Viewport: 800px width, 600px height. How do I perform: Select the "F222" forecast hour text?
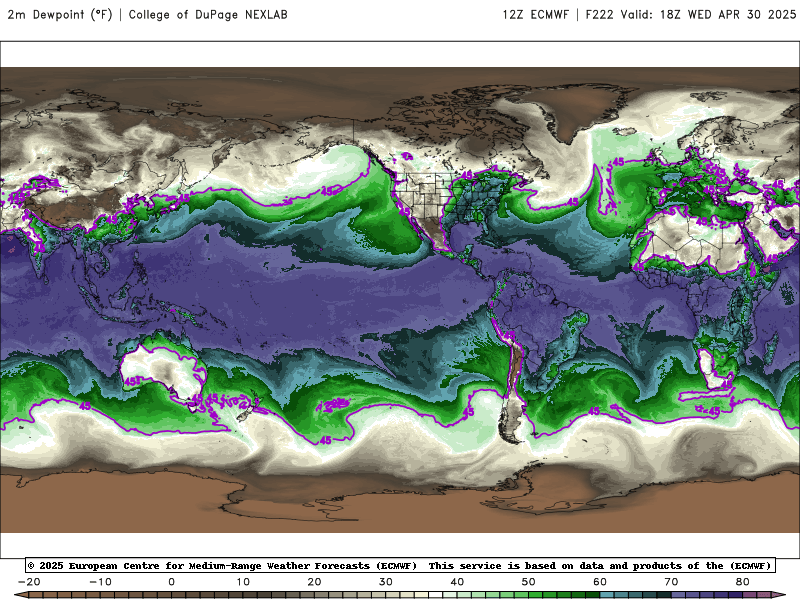[x=599, y=14]
